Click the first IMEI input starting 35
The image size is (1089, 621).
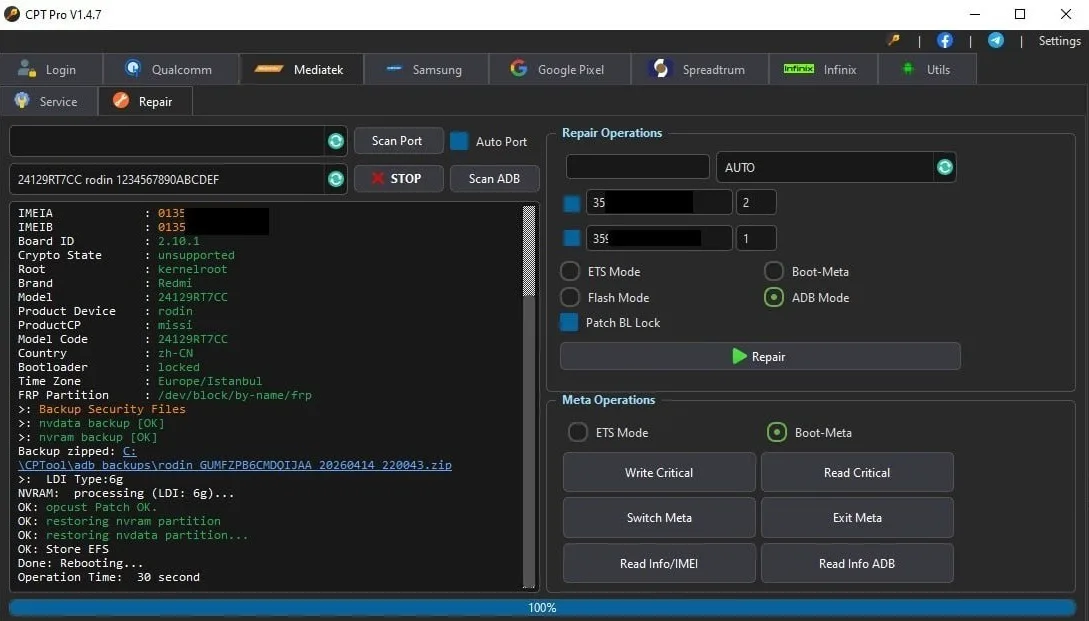pyautogui.click(x=659, y=203)
